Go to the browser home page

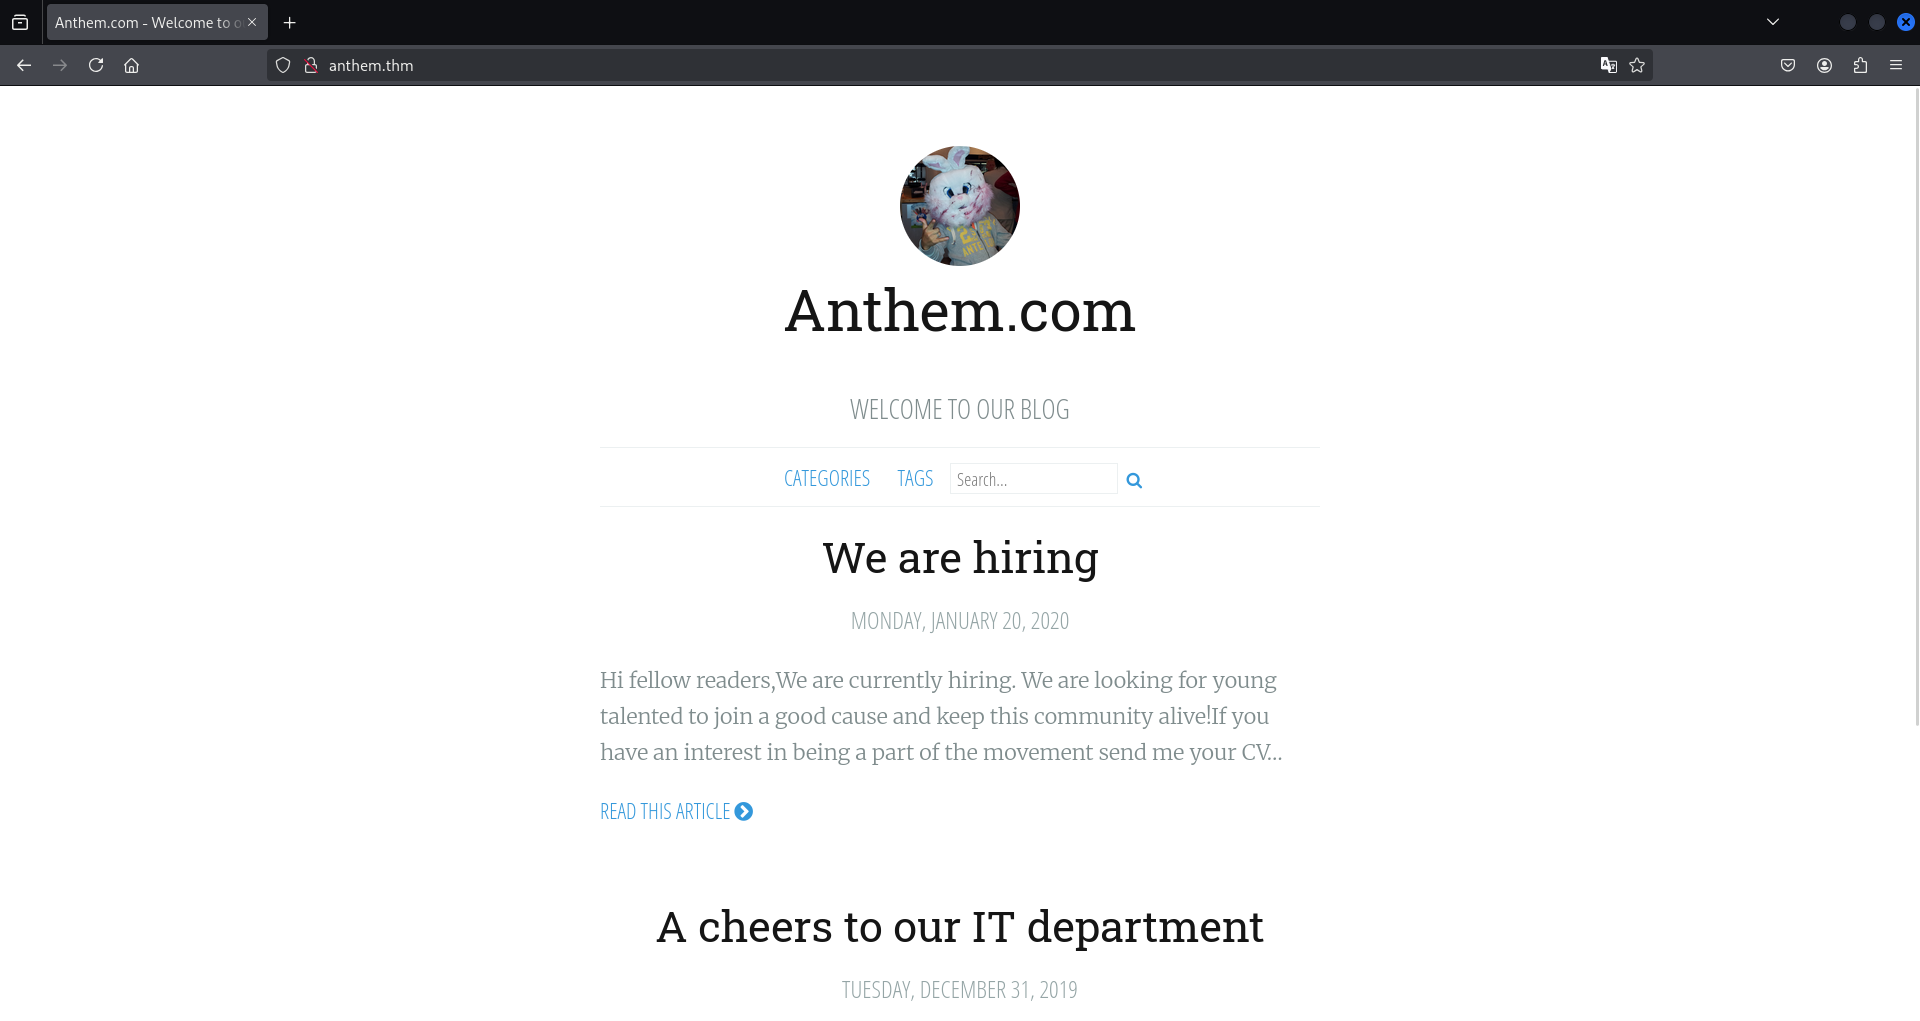[x=131, y=65]
